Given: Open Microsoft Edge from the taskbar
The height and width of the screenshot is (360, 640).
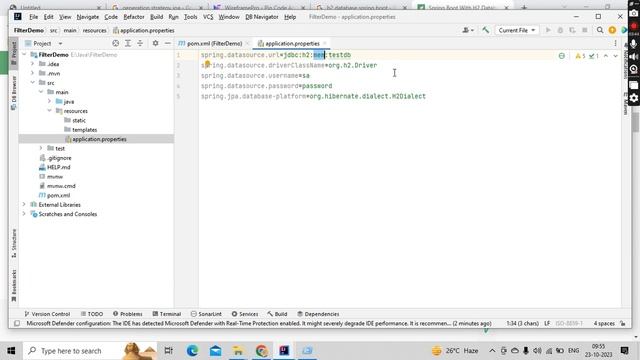Looking at the screenshot, I should (192, 351).
